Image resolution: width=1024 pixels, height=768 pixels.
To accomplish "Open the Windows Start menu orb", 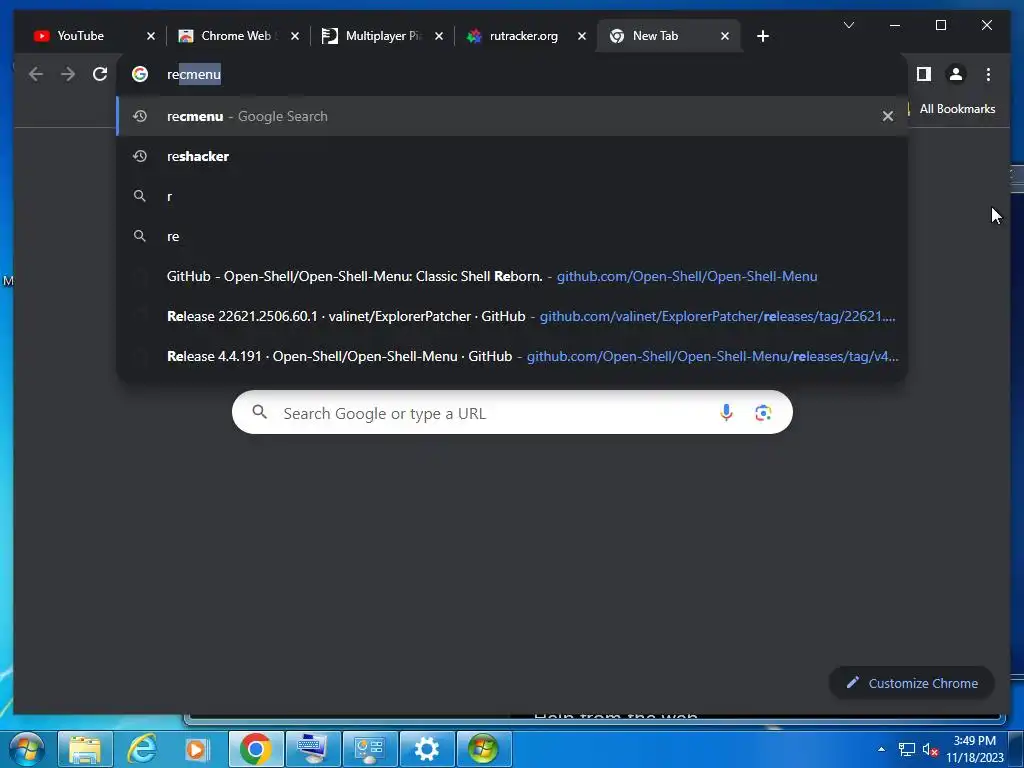I will (27, 748).
